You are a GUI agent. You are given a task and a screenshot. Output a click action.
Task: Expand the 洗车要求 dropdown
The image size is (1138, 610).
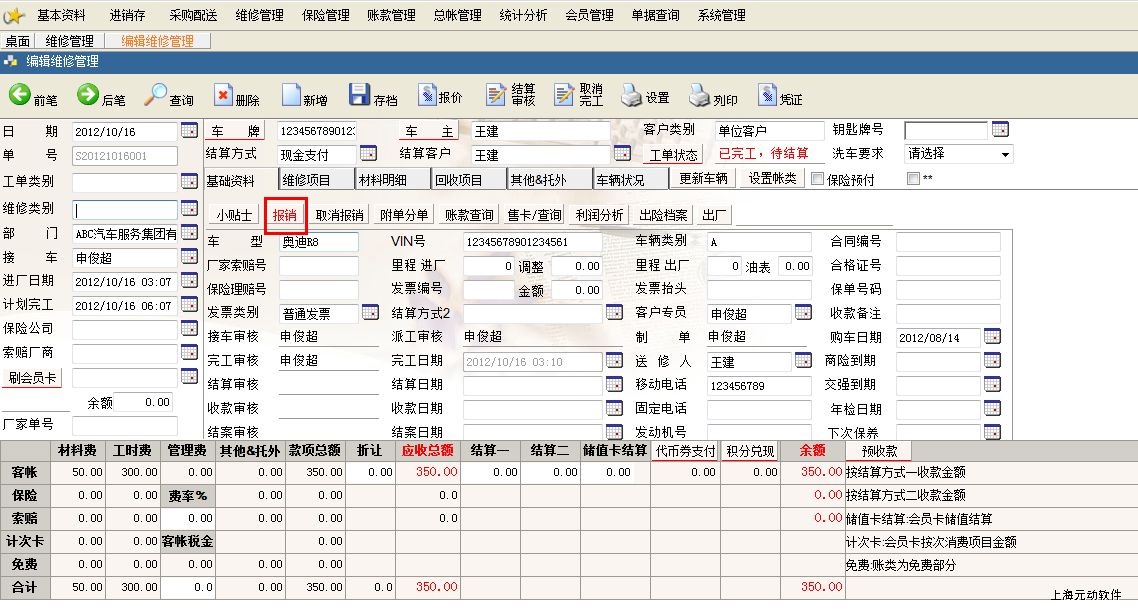click(x=1004, y=154)
